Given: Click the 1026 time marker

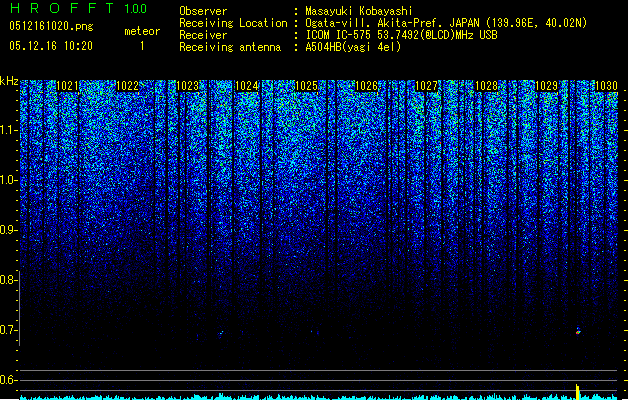Looking at the screenshot, I should (367, 86).
